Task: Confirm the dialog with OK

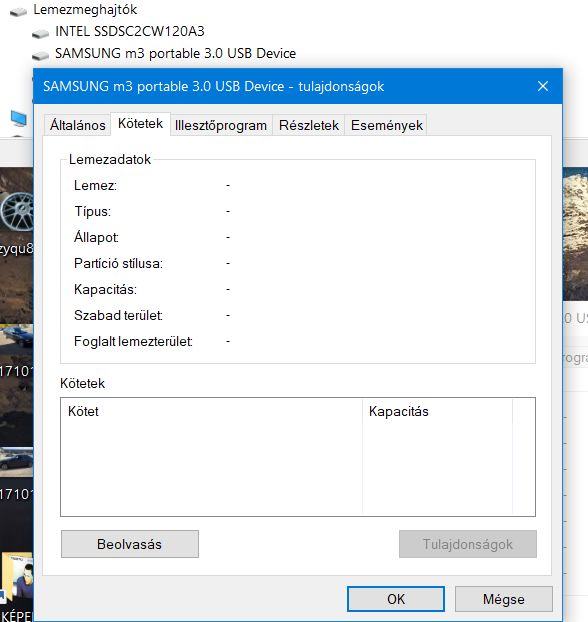Action: tap(396, 599)
